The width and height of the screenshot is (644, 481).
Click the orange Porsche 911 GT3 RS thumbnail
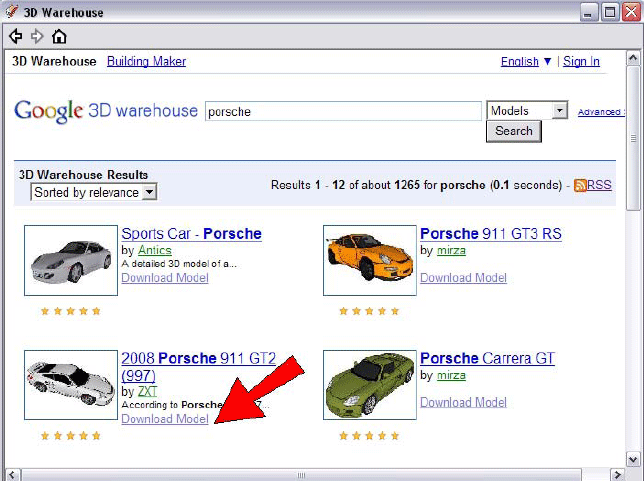click(x=370, y=260)
